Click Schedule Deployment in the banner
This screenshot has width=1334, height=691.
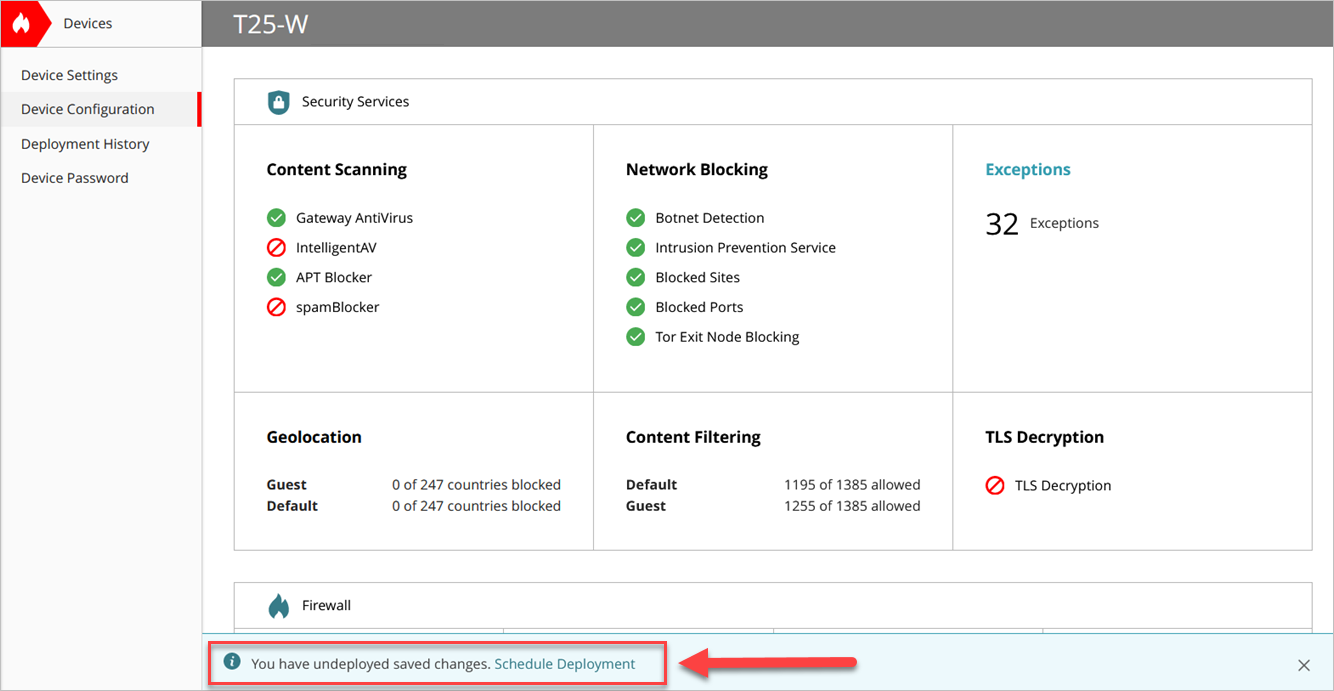565,663
